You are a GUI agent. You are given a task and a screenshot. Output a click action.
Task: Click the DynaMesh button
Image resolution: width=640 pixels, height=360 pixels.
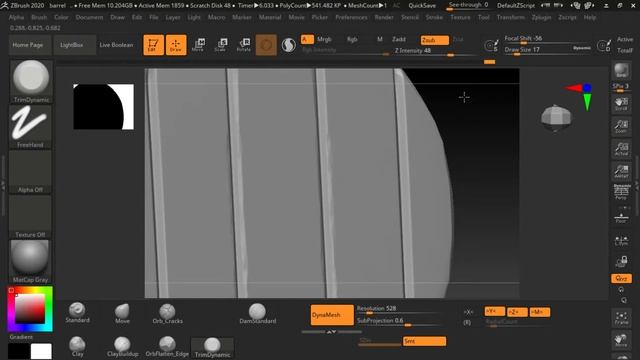(332, 315)
